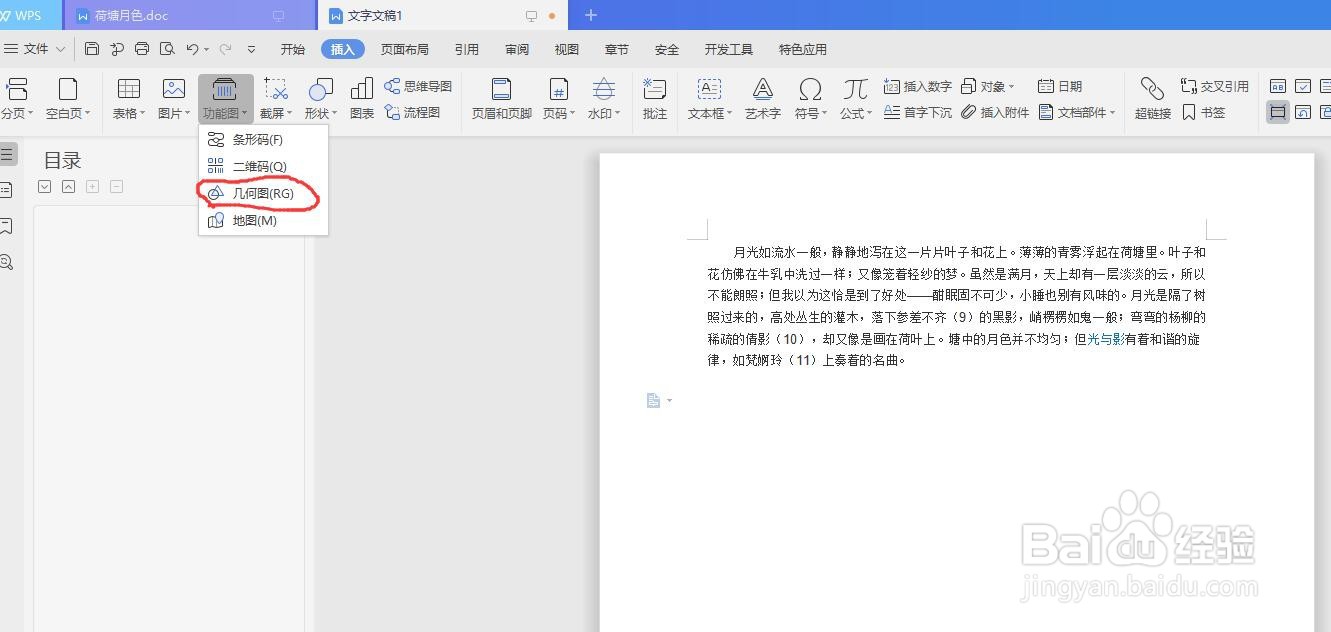The width and height of the screenshot is (1331, 632).
Task: Open find magnifier in left sidebar
Action: pyautogui.click(x=7, y=262)
